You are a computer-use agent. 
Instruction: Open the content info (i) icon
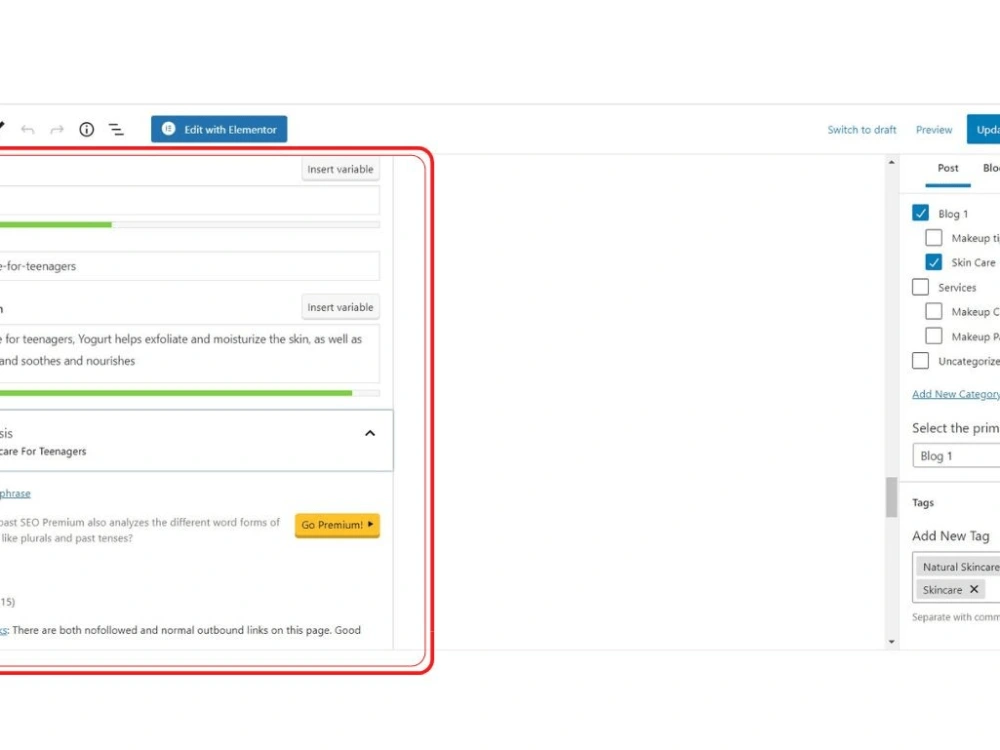pyautogui.click(x=87, y=129)
